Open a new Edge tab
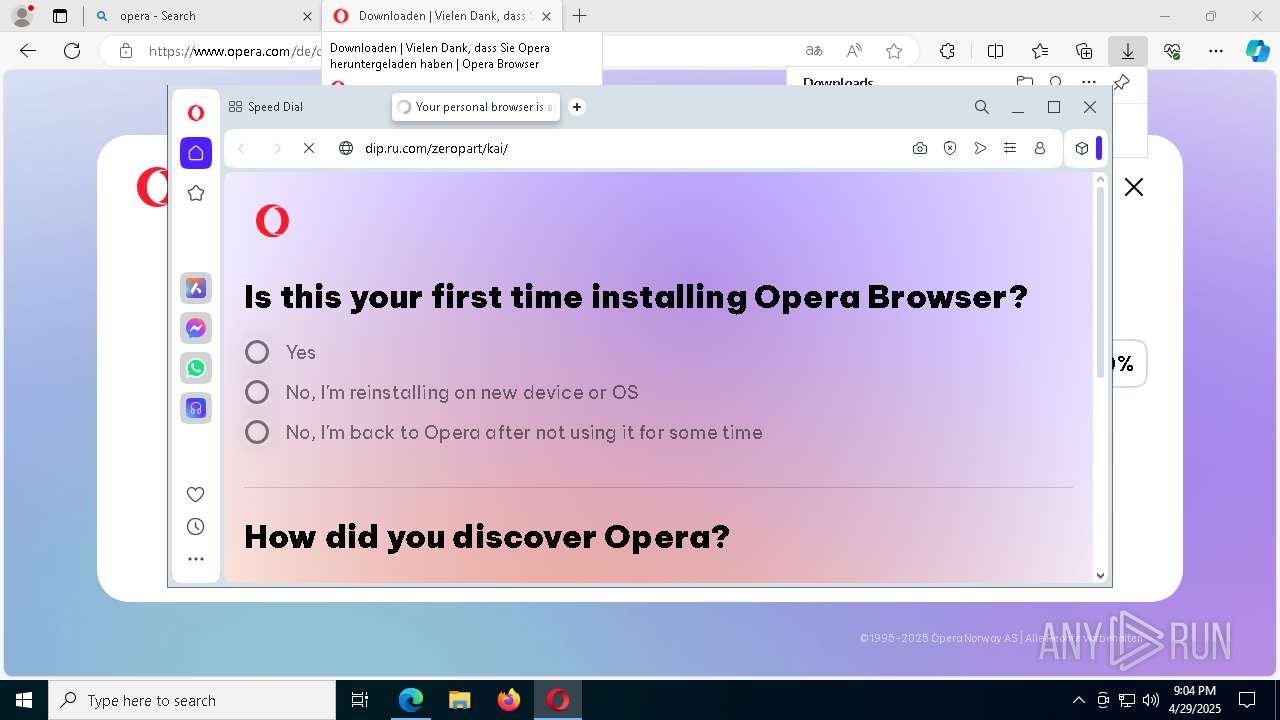This screenshot has height=720, width=1280. (x=579, y=16)
